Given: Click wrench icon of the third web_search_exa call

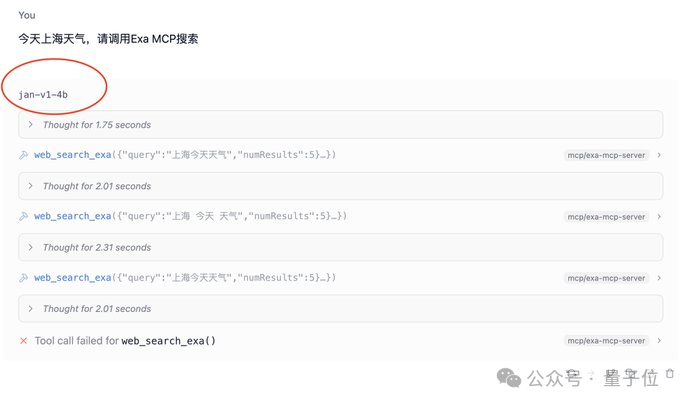Looking at the screenshot, I should [x=23, y=278].
